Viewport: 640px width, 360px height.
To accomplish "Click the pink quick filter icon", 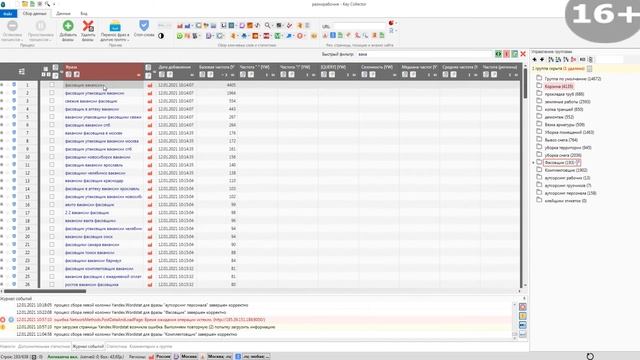I will coord(507,54).
